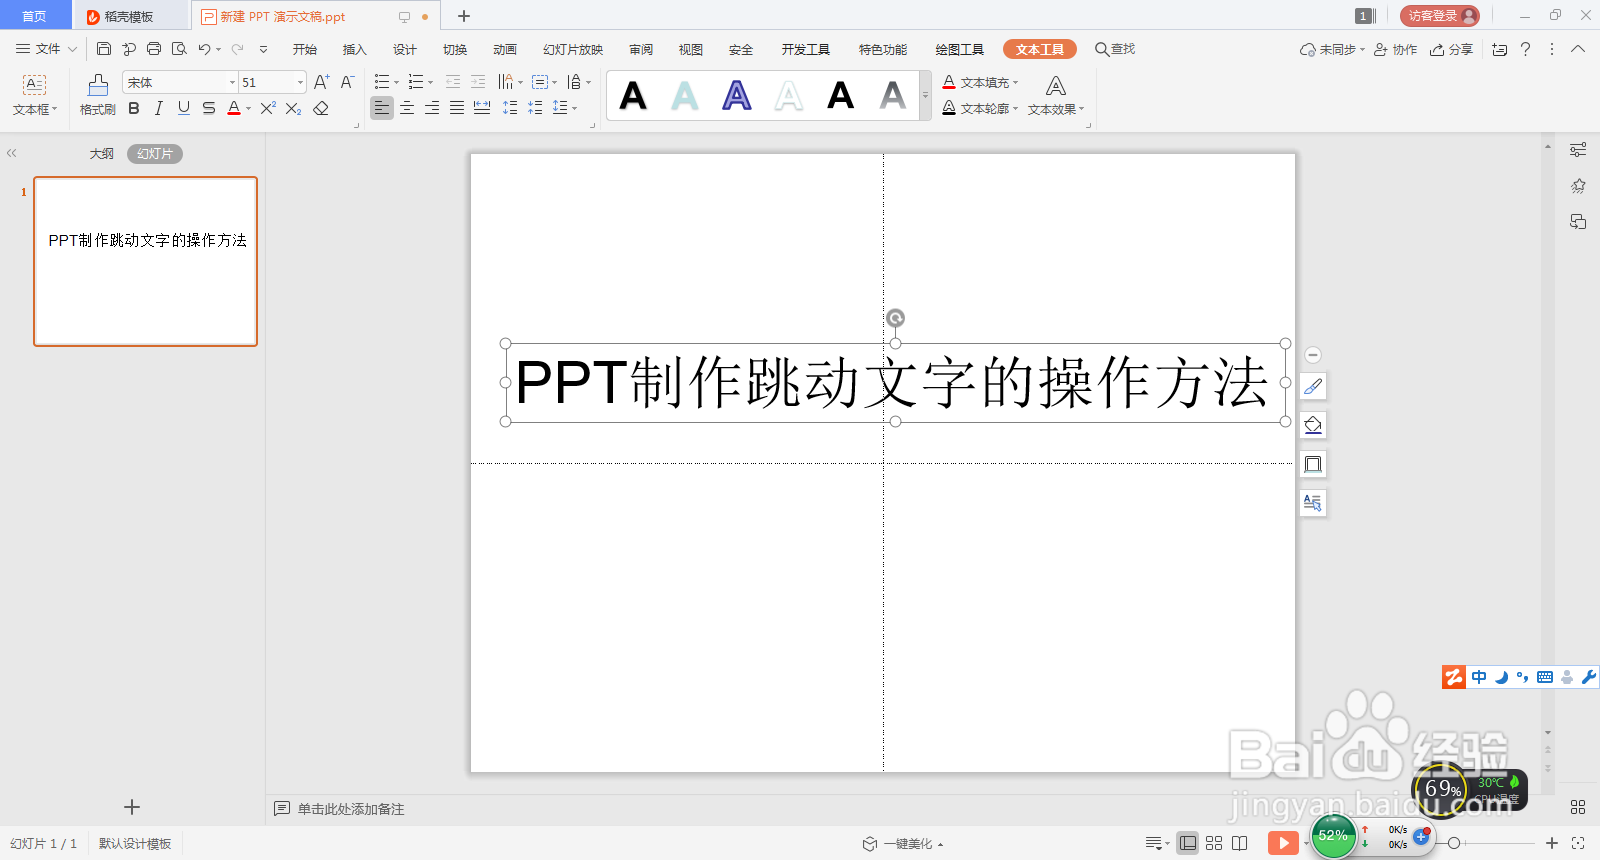Click the shape fill floating icon
Image resolution: width=1600 pixels, height=860 pixels.
click(1313, 425)
